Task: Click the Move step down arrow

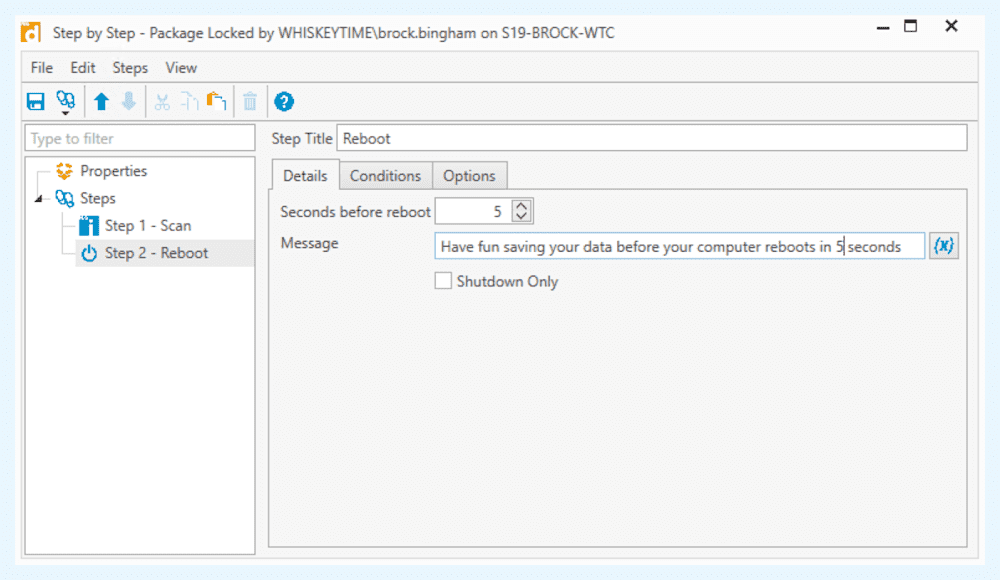Action: pos(129,101)
